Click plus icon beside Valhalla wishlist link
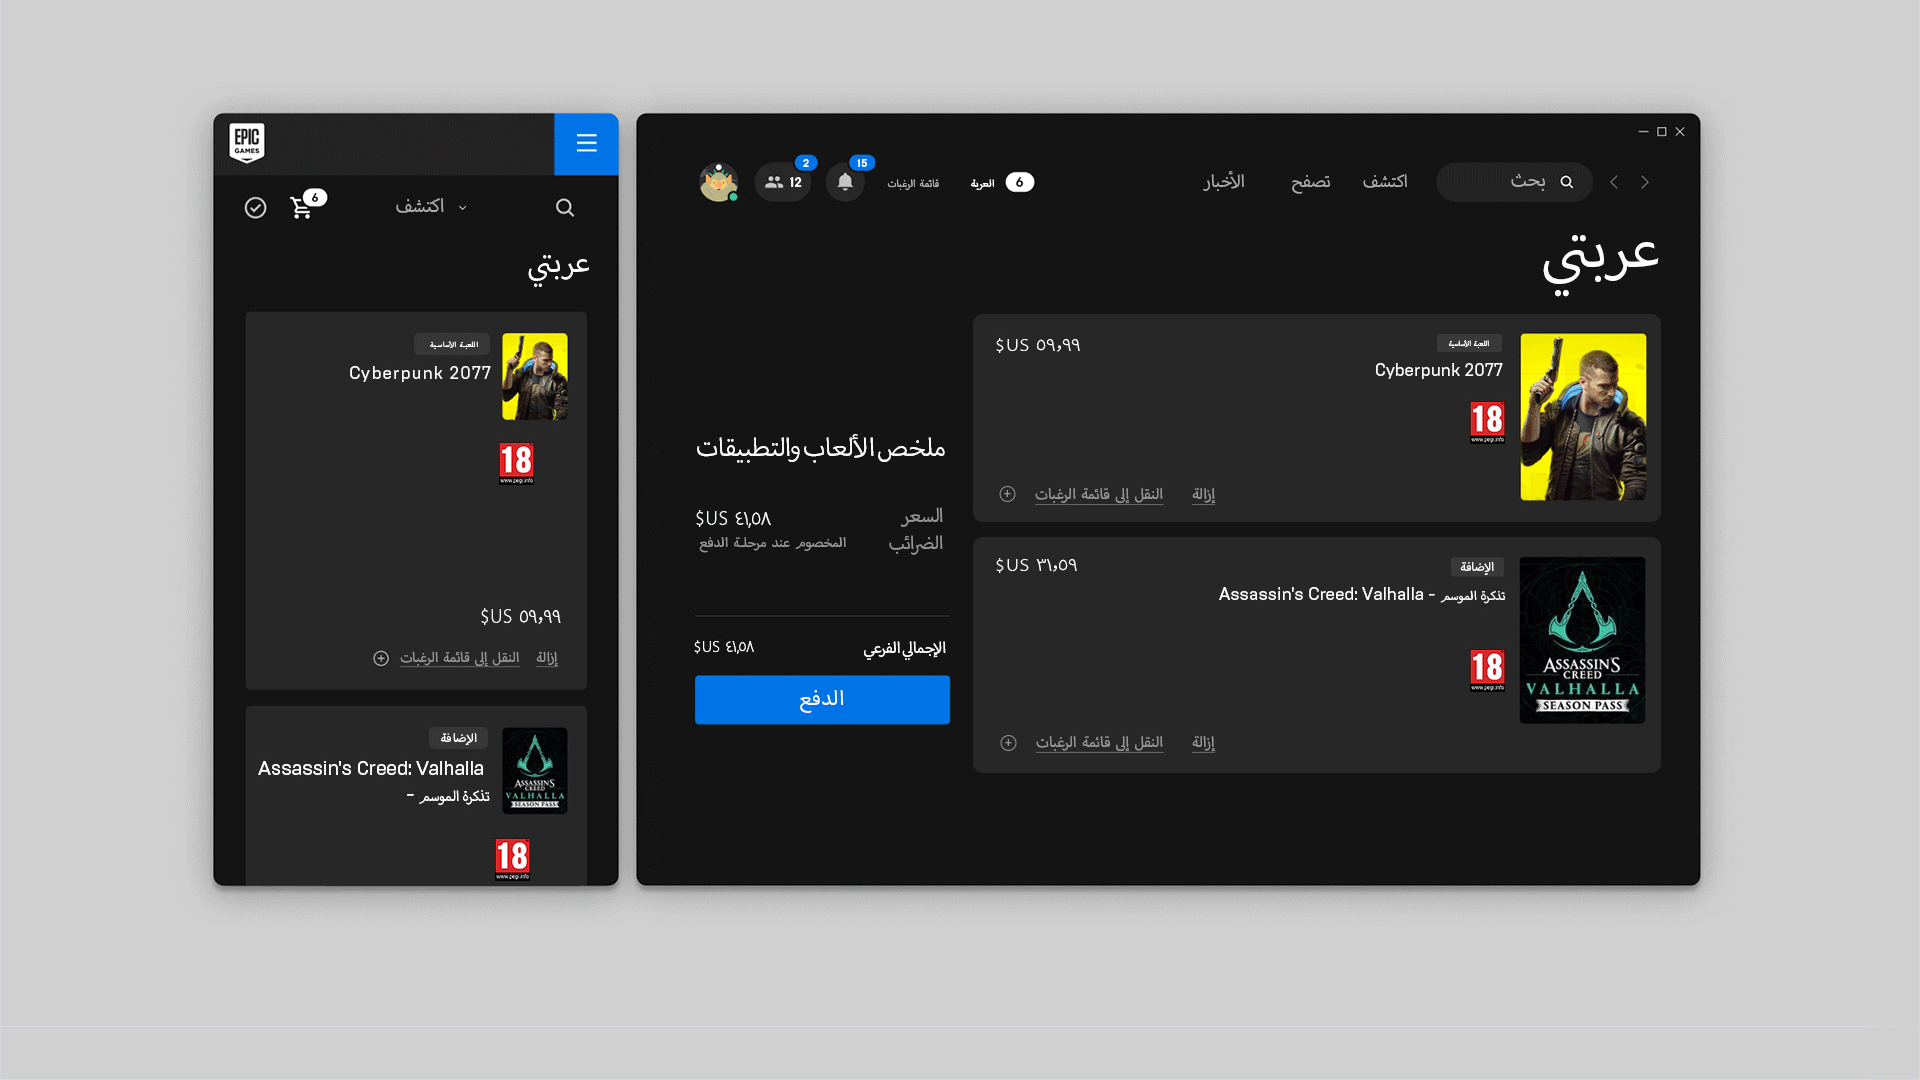The image size is (1920, 1080). 1008,742
